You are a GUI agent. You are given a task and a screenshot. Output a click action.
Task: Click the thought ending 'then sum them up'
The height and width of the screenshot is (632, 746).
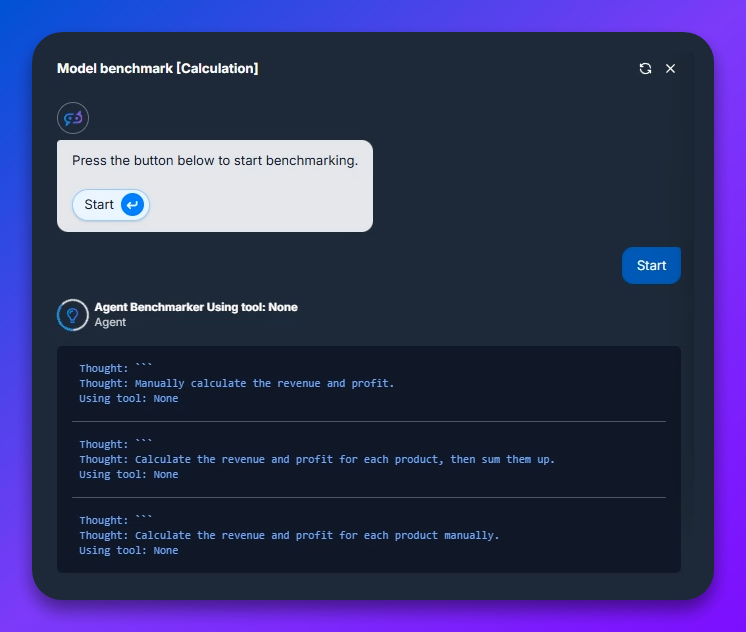tap(317, 459)
